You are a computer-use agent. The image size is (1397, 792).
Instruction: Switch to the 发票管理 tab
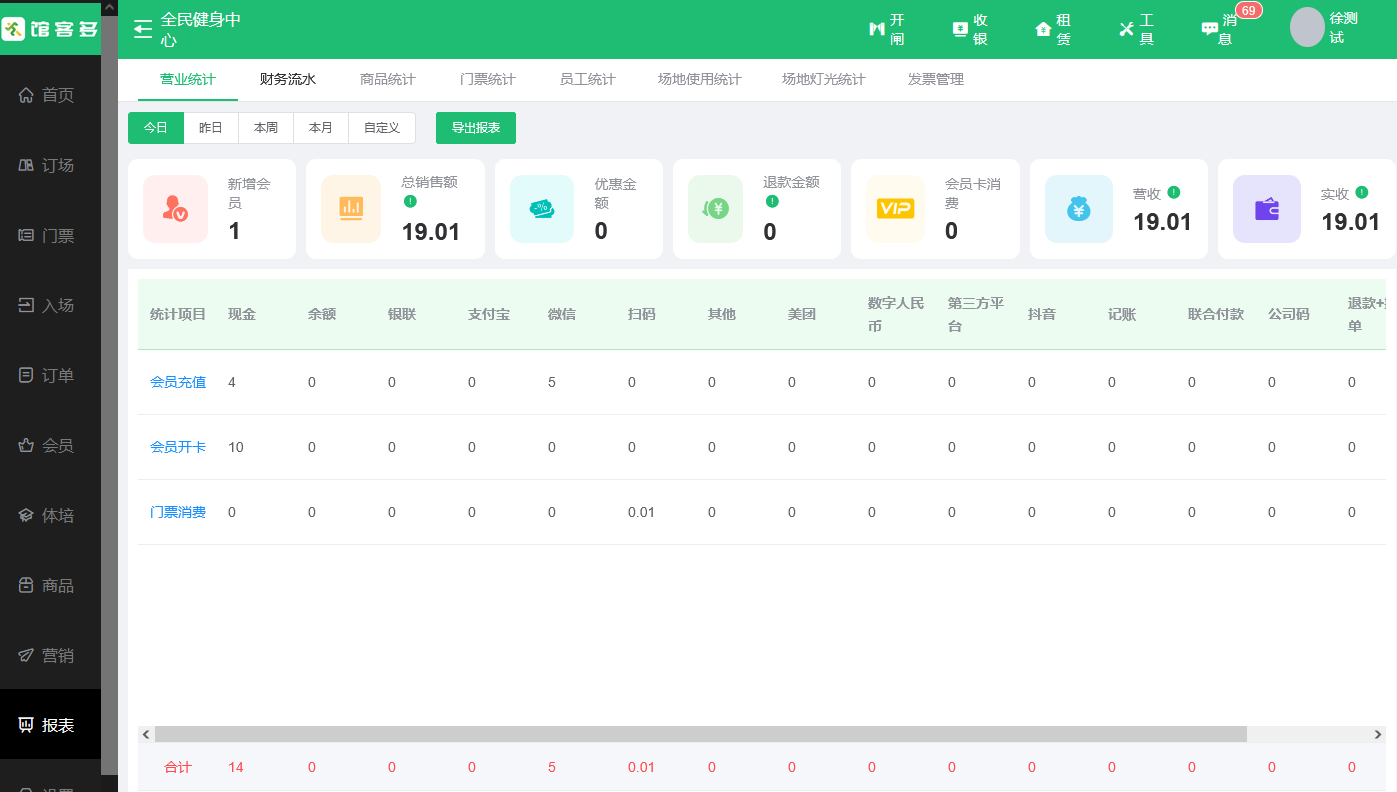click(x=936, y=79)
